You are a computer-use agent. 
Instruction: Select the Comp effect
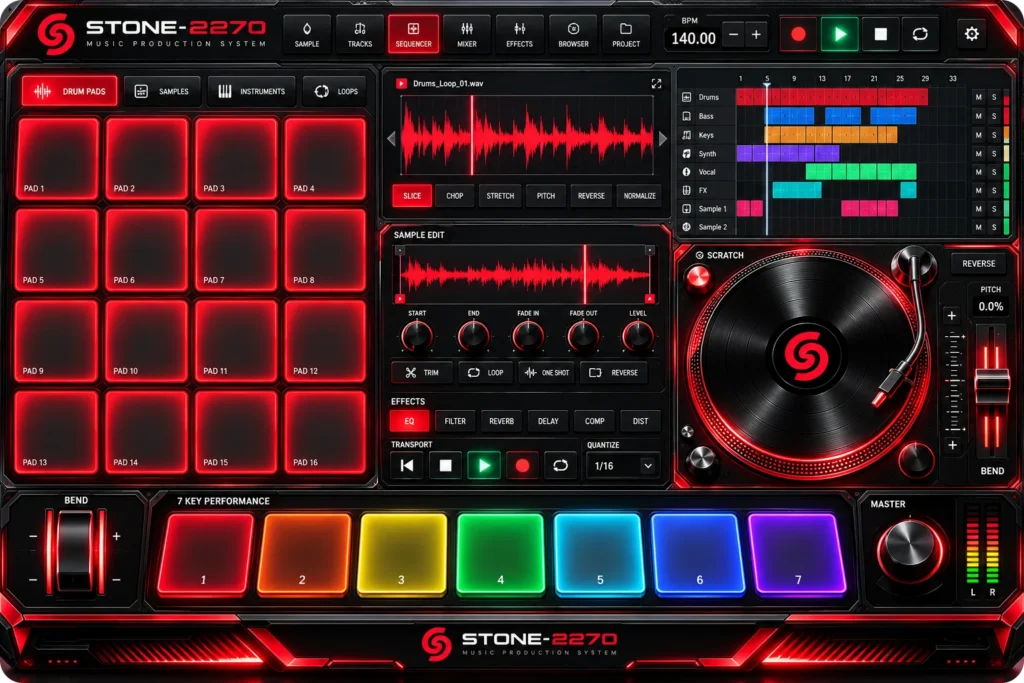point(594,421)
